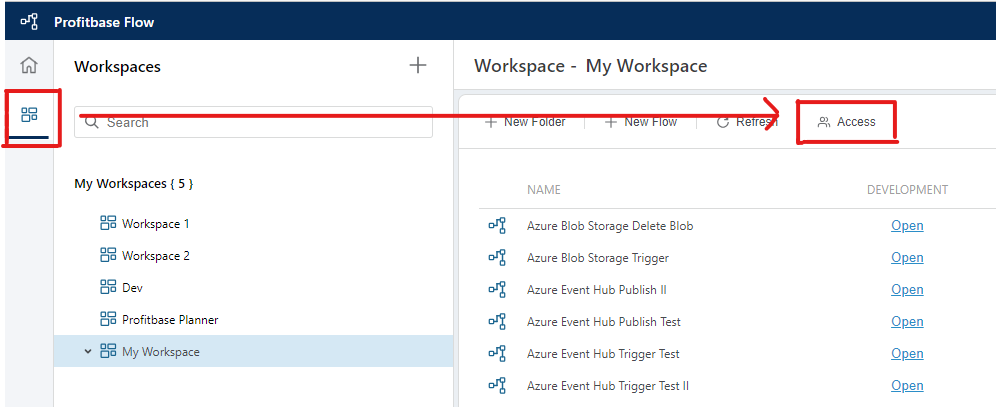Click the icon beside Profitbase Planner workspace
The width and height of the screenshot is (996, 407).
109,320
